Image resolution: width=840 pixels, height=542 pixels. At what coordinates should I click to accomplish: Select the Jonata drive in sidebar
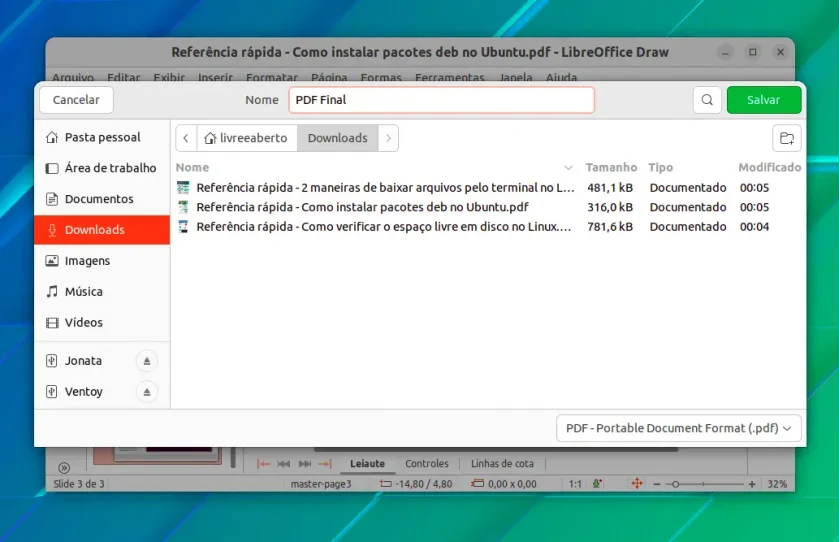[83, 361]
